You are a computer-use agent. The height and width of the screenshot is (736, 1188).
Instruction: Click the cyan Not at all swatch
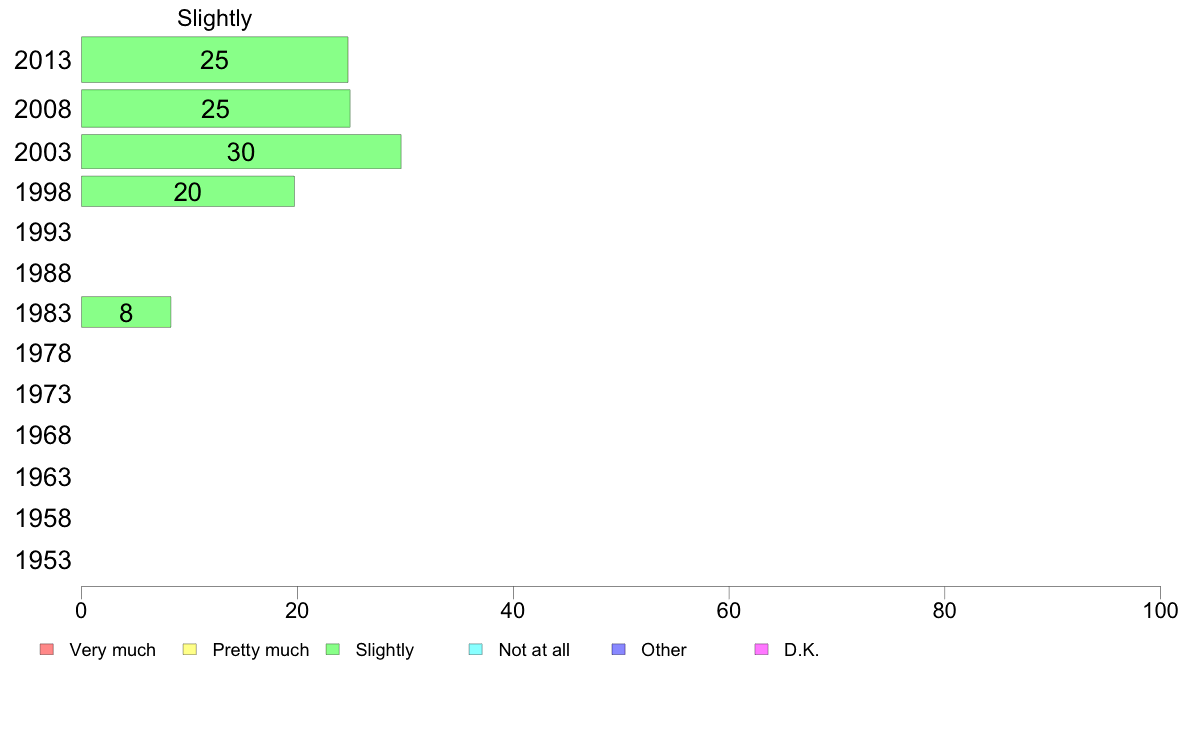(475, 650)
